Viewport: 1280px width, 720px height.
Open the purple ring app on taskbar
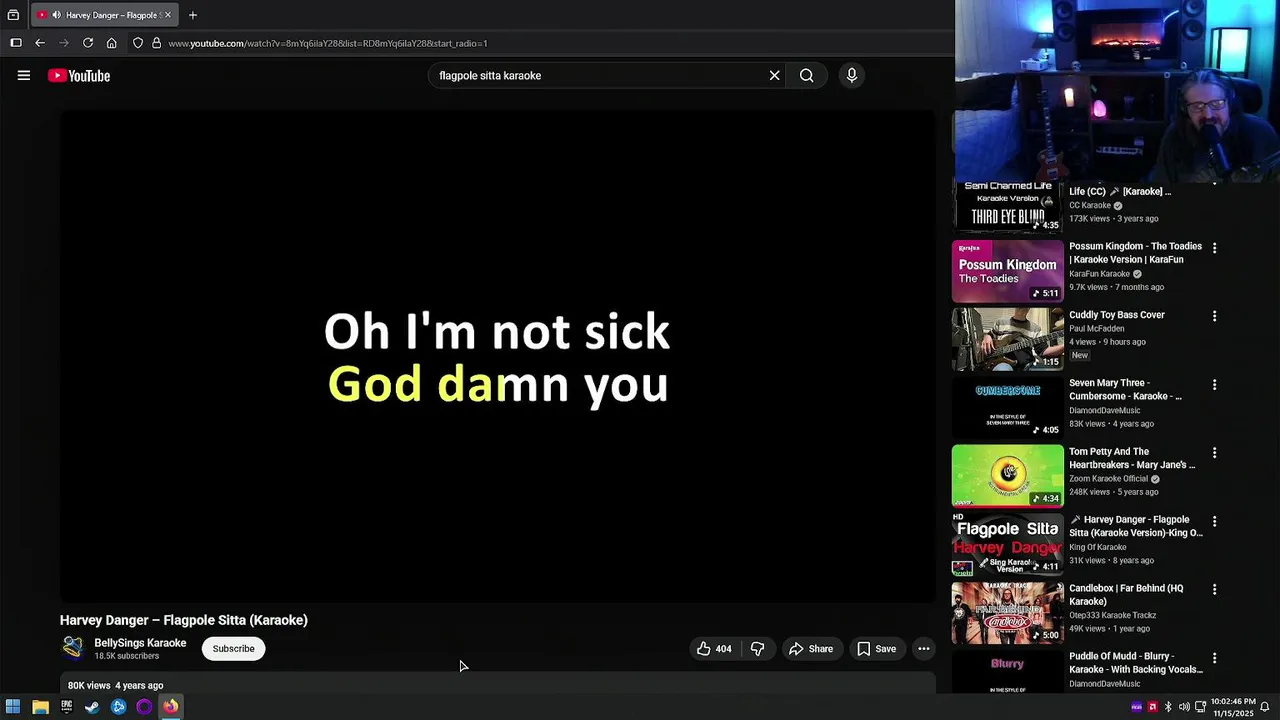(x=144, y=707)
